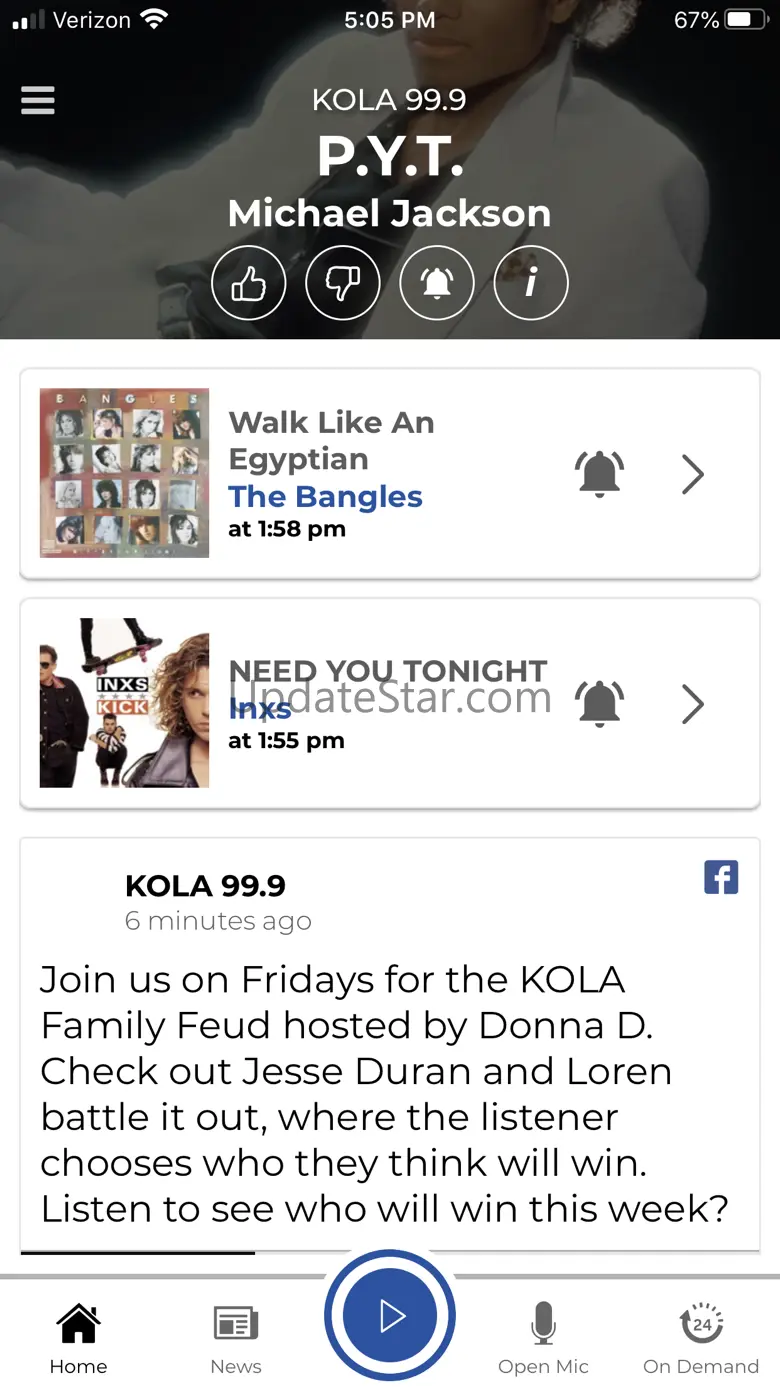This screenshot has width=780, height=1387.
Task: Switch to the Home tab
Action: pos(78,1338)
